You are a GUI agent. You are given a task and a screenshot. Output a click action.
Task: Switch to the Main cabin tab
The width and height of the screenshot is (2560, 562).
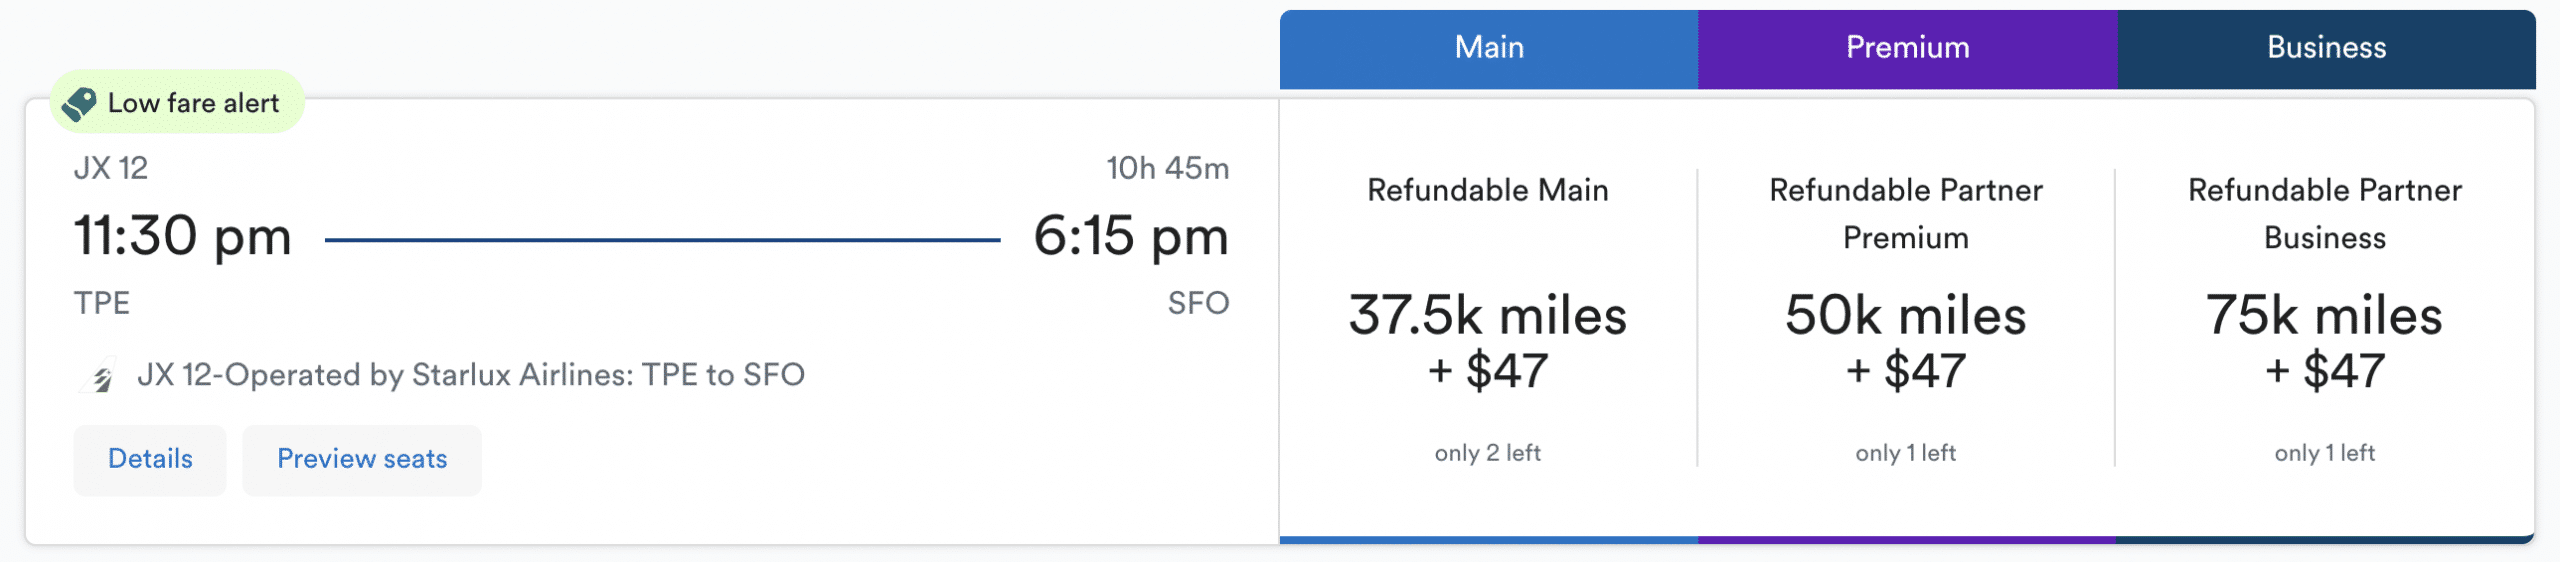[x=1489, y=48]
